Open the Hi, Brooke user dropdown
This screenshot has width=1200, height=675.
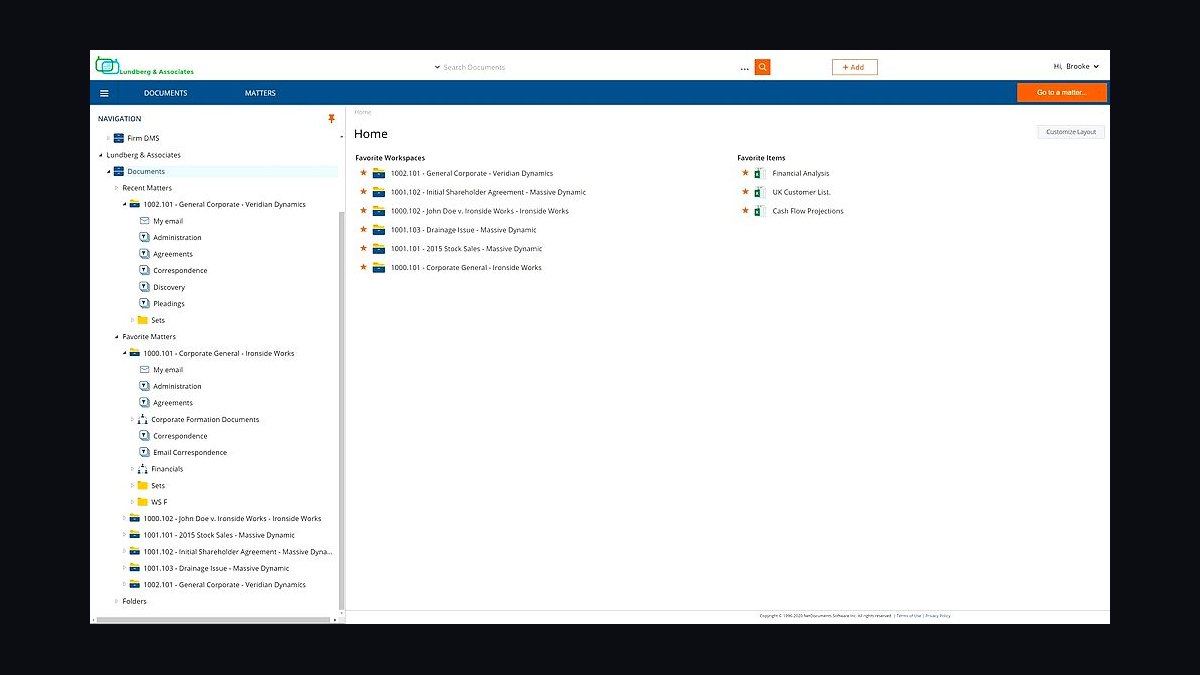(x=1076, y=66)
